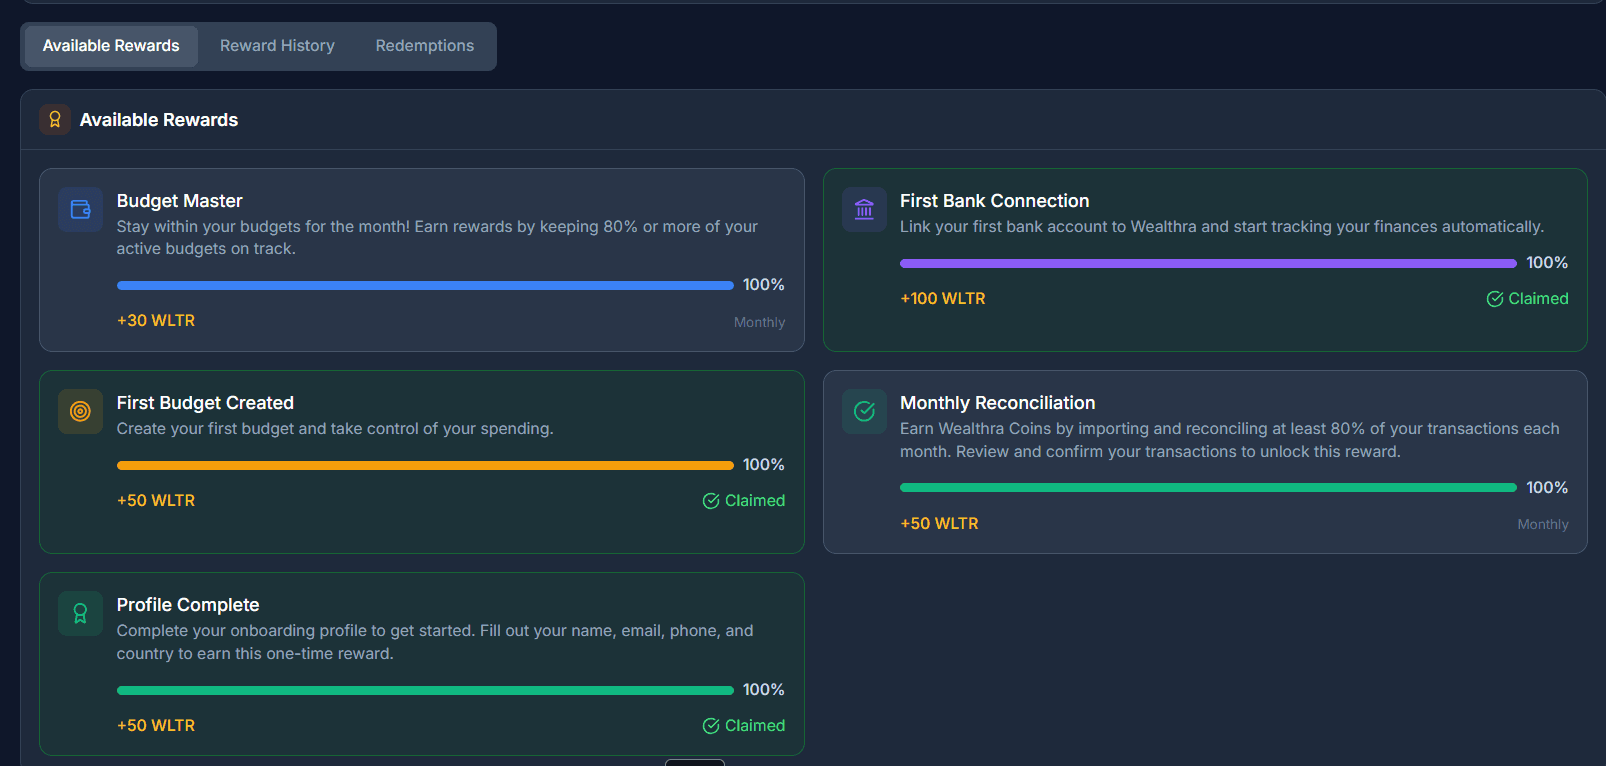Click the Monthly label on Monthly Reconciliation
The width and height of the screenshot is (1606, 766).
click(1543, 524)
